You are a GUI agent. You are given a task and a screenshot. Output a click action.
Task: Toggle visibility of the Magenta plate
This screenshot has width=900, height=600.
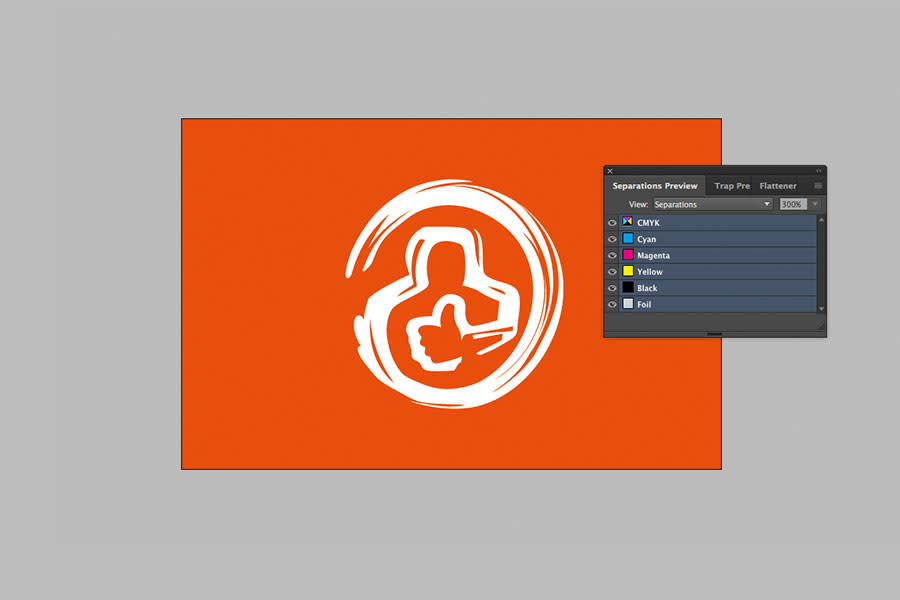pyautogui.click(x=611, y=255)
